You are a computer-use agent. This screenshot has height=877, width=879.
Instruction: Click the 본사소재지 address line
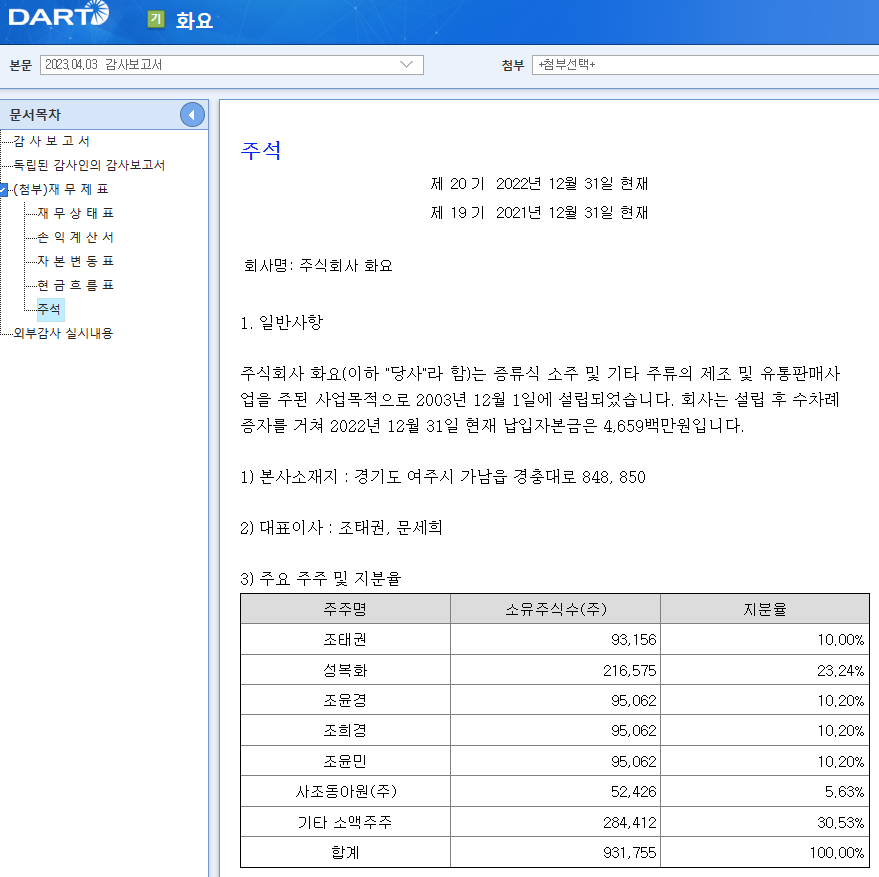[x=443, y=477]
